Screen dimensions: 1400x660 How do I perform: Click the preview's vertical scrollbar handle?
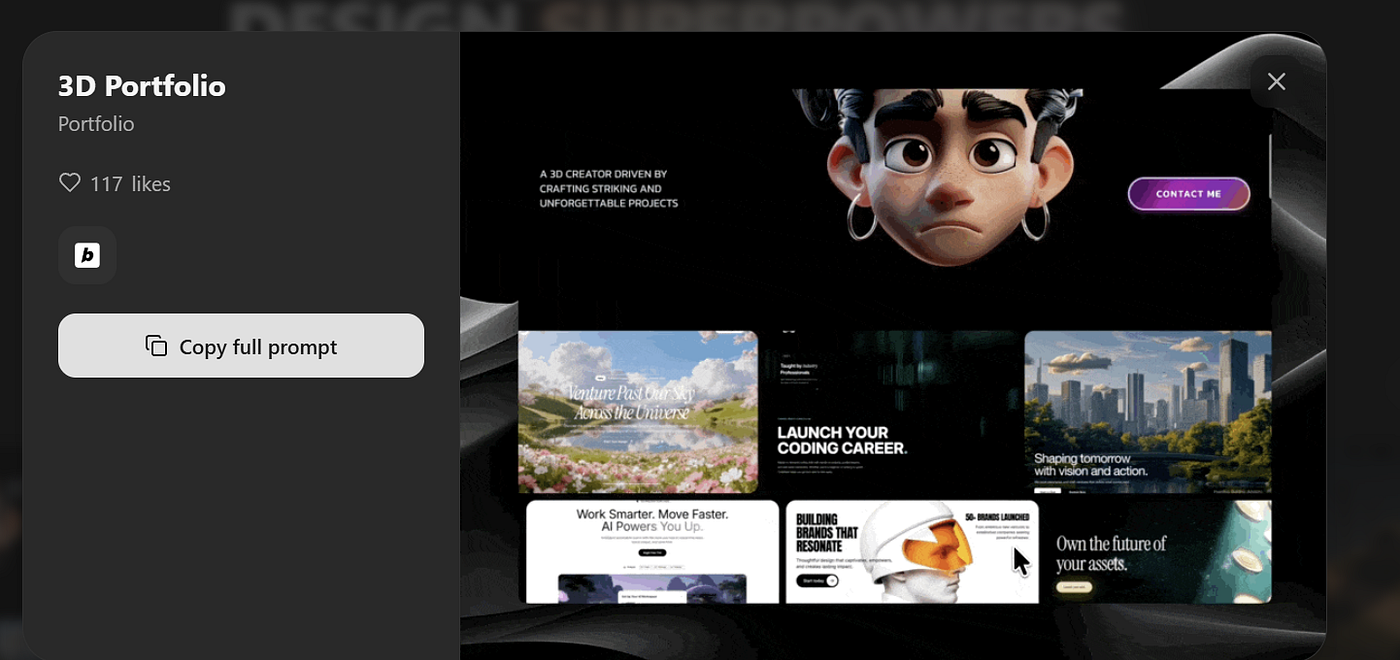pyautogui.click(x=1269, y=166)
